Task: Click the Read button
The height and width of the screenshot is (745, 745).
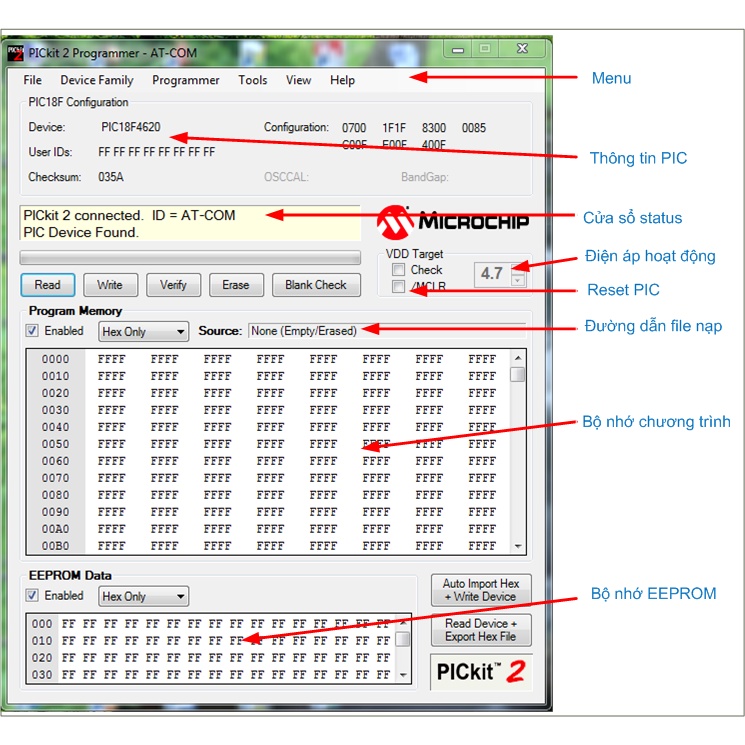Action: pyautogui.click(x=47, y=285)
